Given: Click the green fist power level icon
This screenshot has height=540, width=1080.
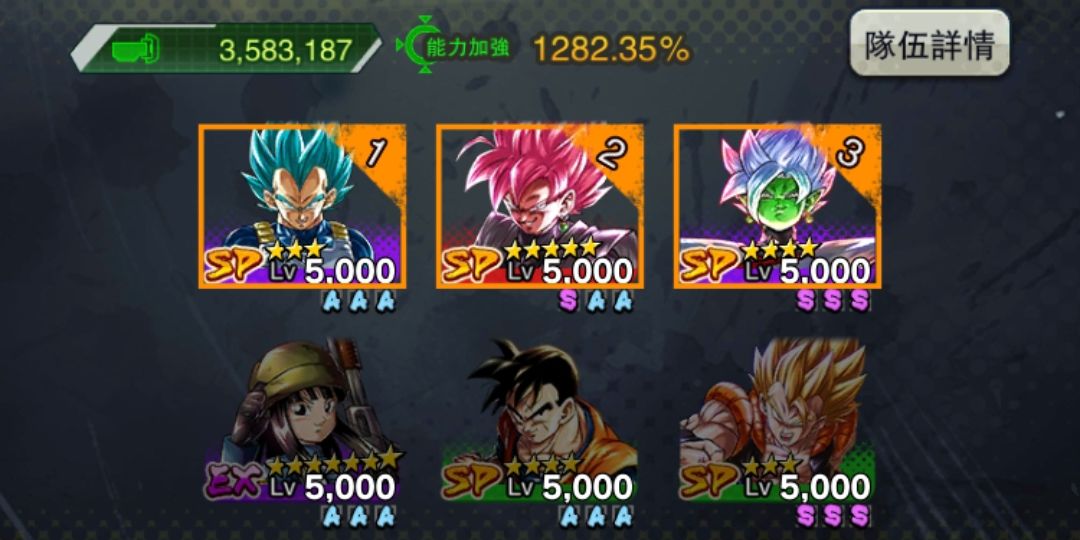Looking at the screenshot, I should [x=136, y=50].
